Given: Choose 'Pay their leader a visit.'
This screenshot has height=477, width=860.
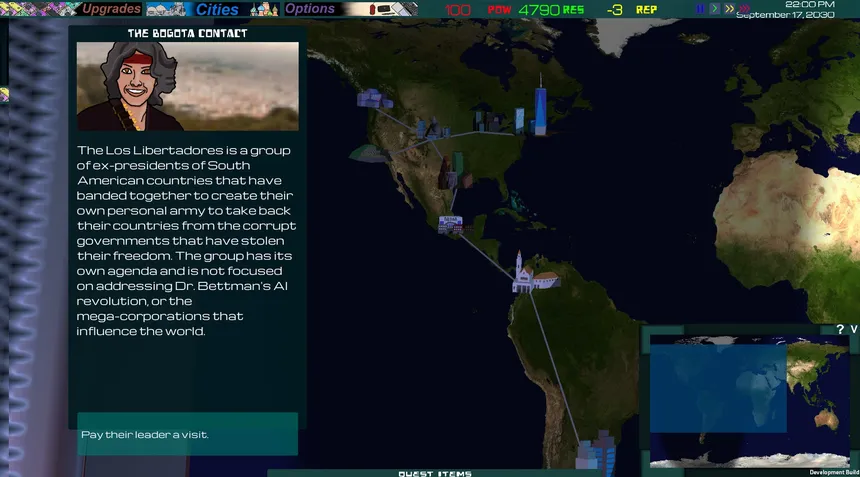Looking at the screenshot, I should (188, 434).
